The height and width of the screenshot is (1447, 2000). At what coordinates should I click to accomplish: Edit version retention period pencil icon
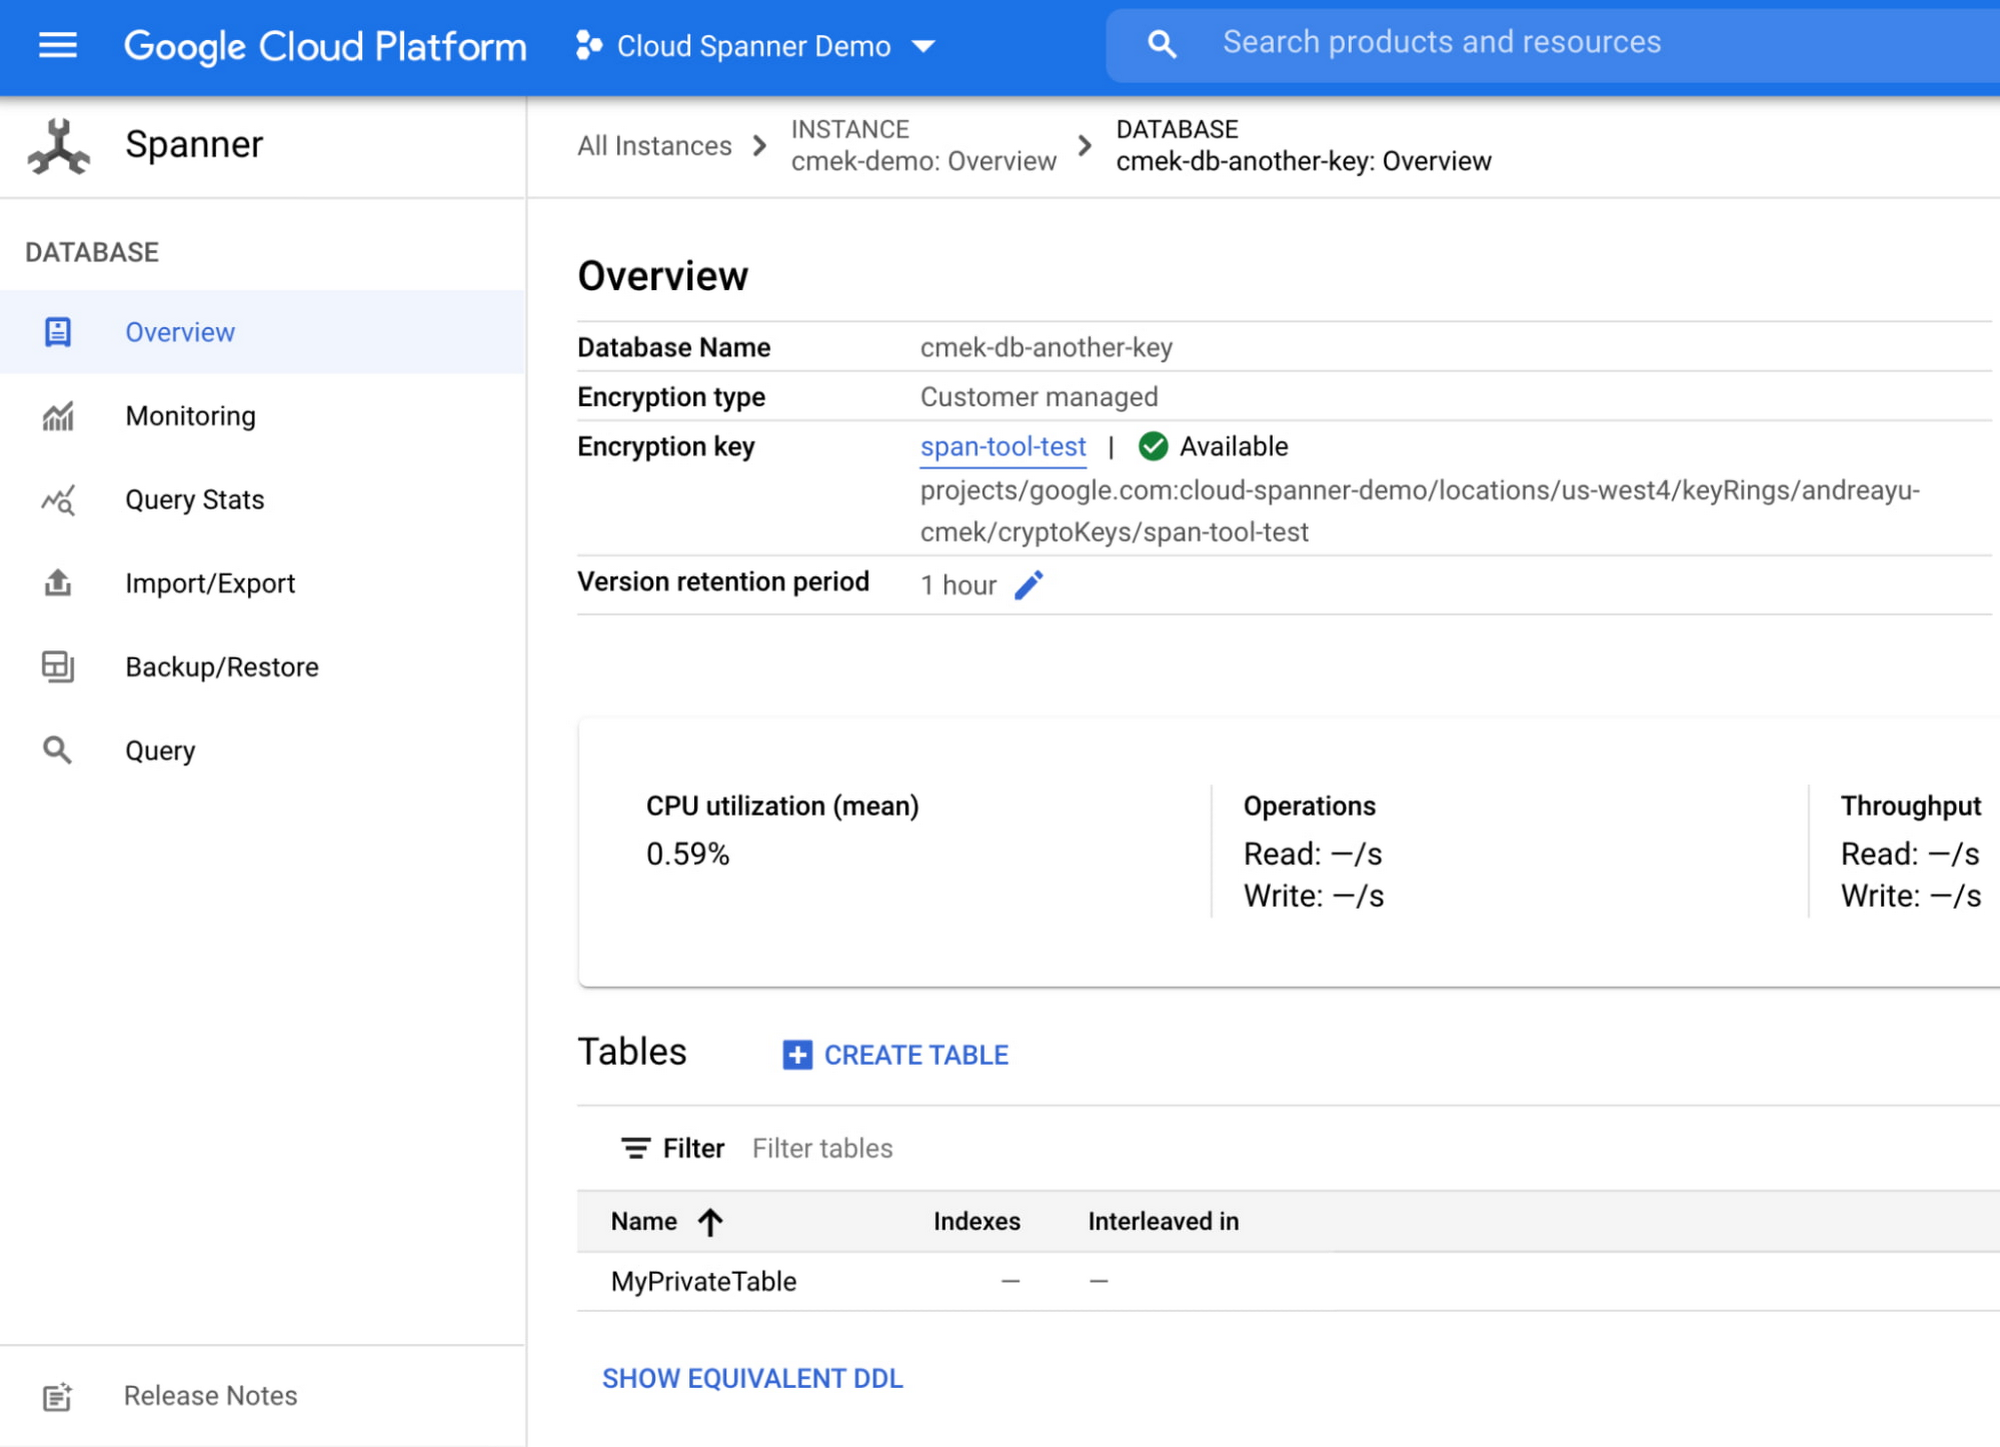pos(1029,585)
